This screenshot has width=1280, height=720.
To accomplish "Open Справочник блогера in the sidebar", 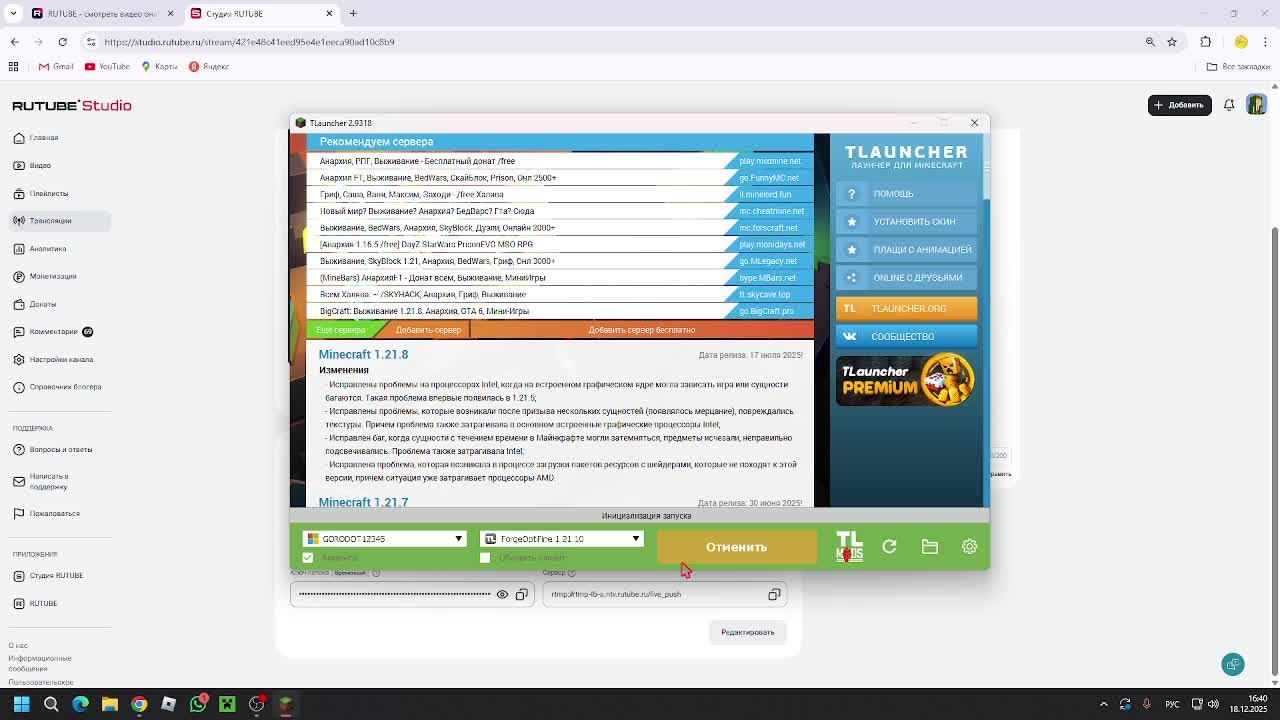I will (x=57, y=387).
